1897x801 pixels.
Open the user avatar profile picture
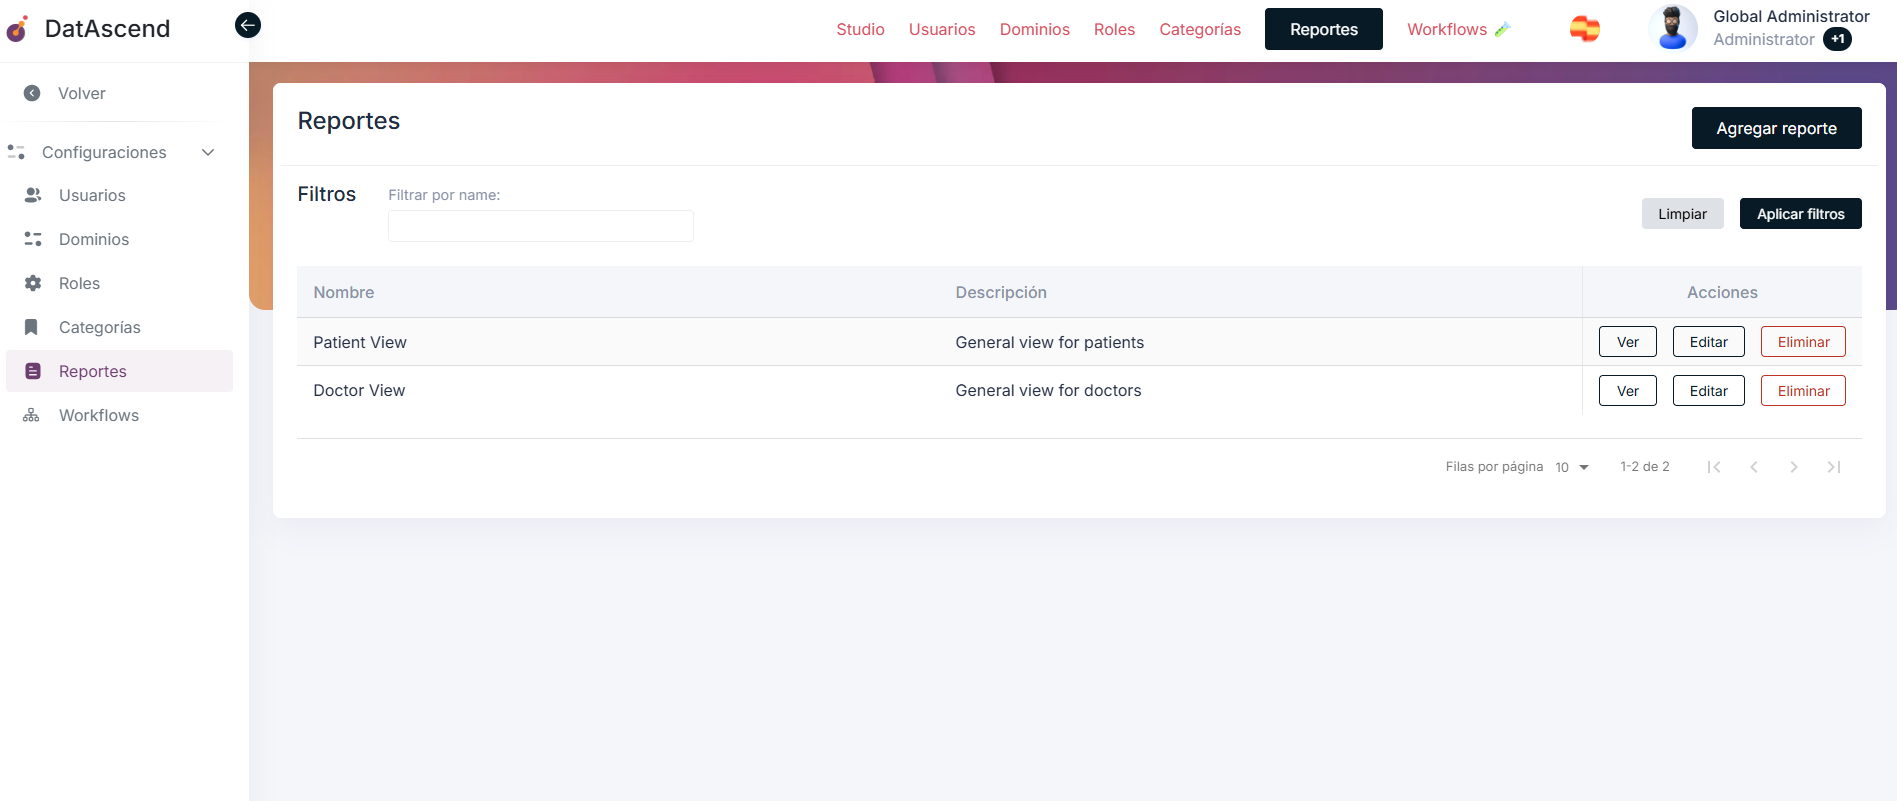tap(1673, 28)
